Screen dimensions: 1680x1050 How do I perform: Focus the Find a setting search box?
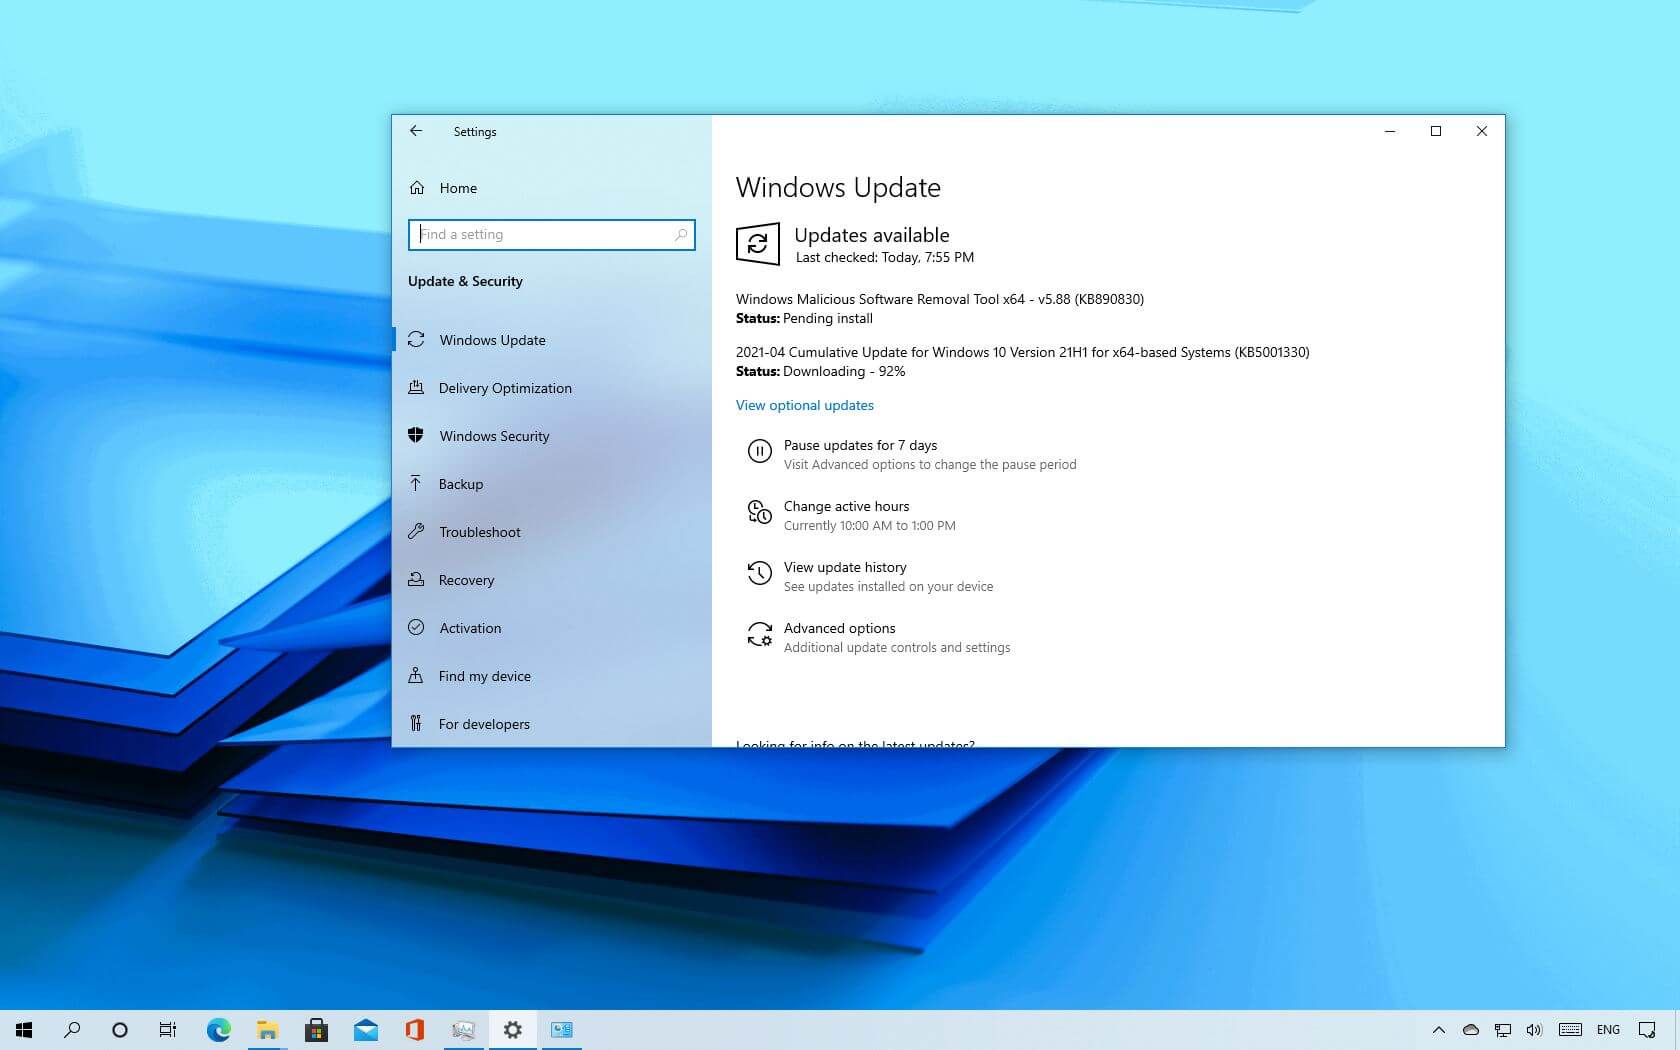pyautogui.click(x=551, y=235)
